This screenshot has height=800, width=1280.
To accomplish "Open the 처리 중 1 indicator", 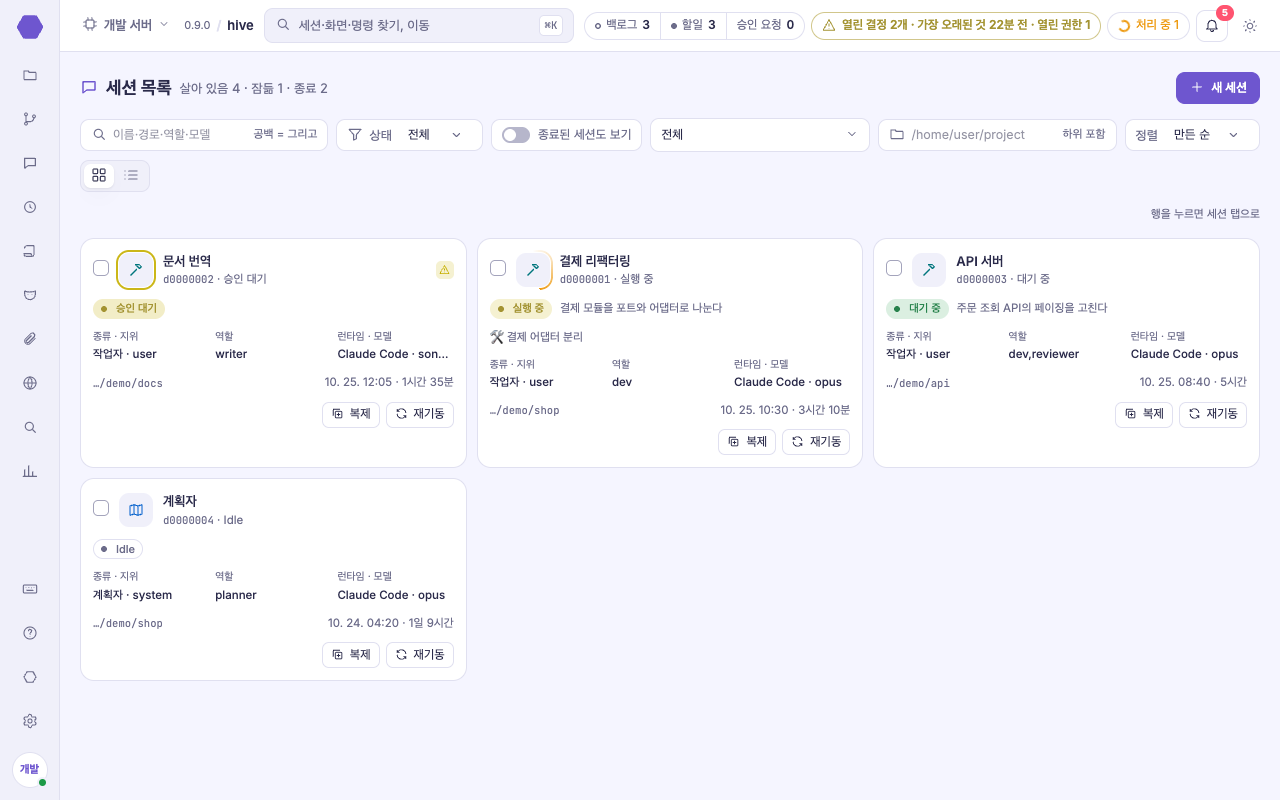I will click(1148, 25).
